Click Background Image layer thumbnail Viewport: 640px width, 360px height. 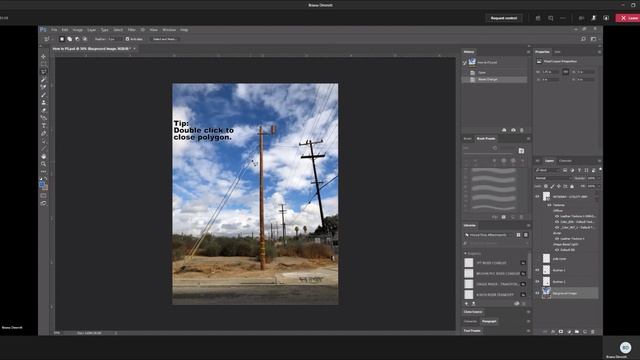546,293
